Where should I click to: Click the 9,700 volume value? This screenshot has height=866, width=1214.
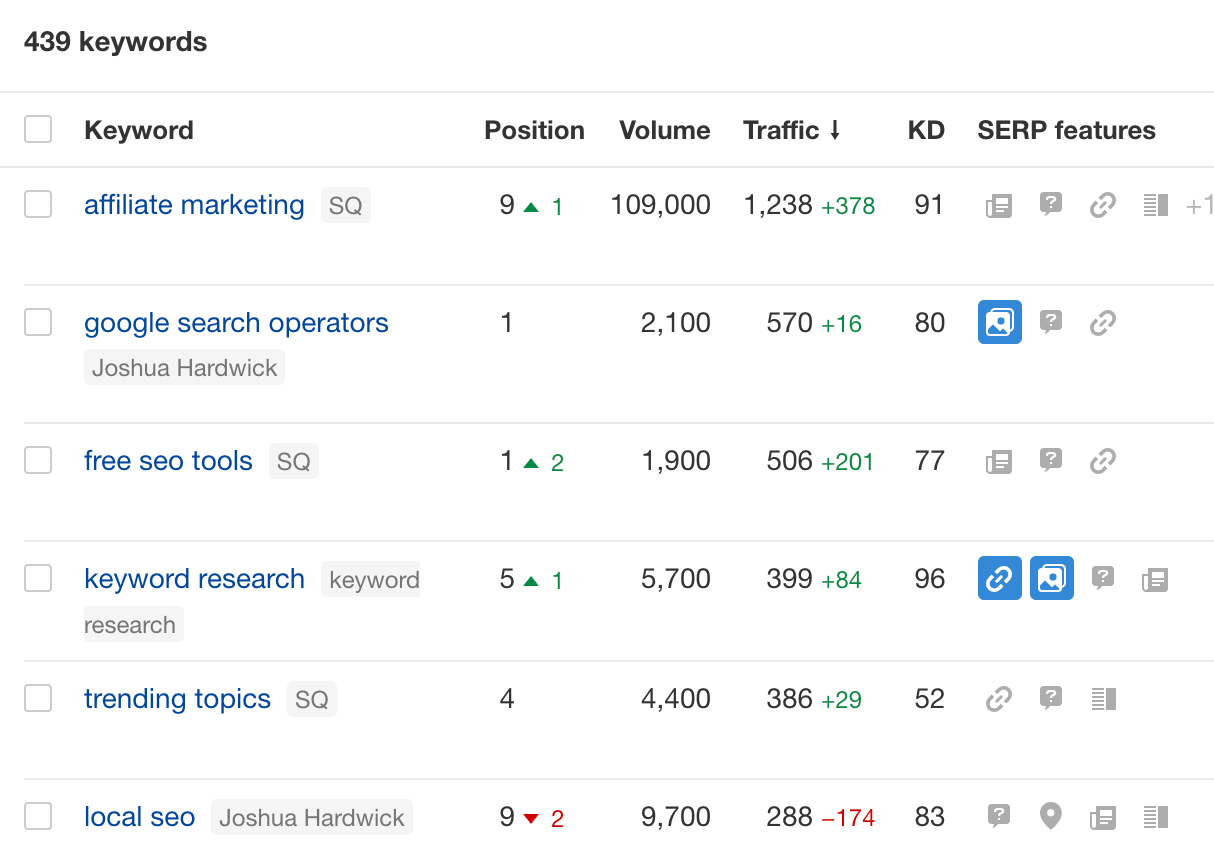676,817
